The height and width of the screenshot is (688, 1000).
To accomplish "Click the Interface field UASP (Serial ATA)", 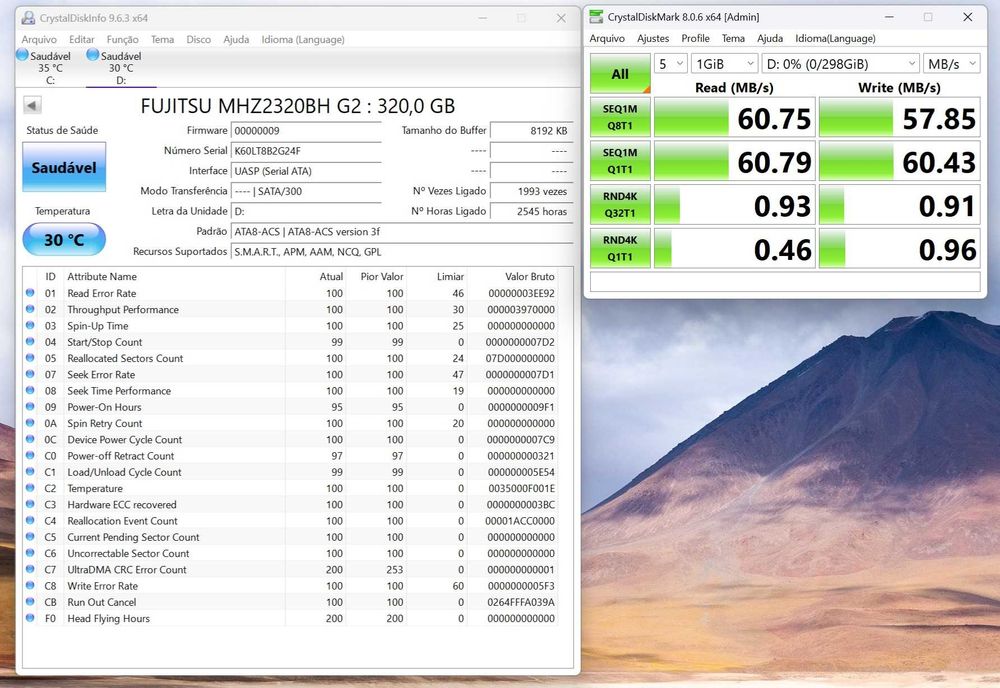I will tap(306, 171).
